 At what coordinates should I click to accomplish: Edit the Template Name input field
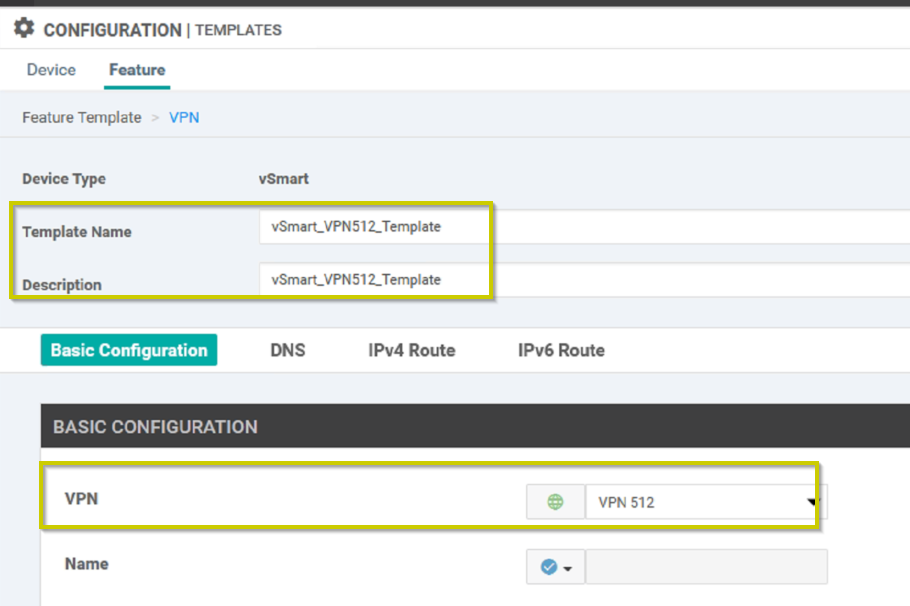coord(584,226)
